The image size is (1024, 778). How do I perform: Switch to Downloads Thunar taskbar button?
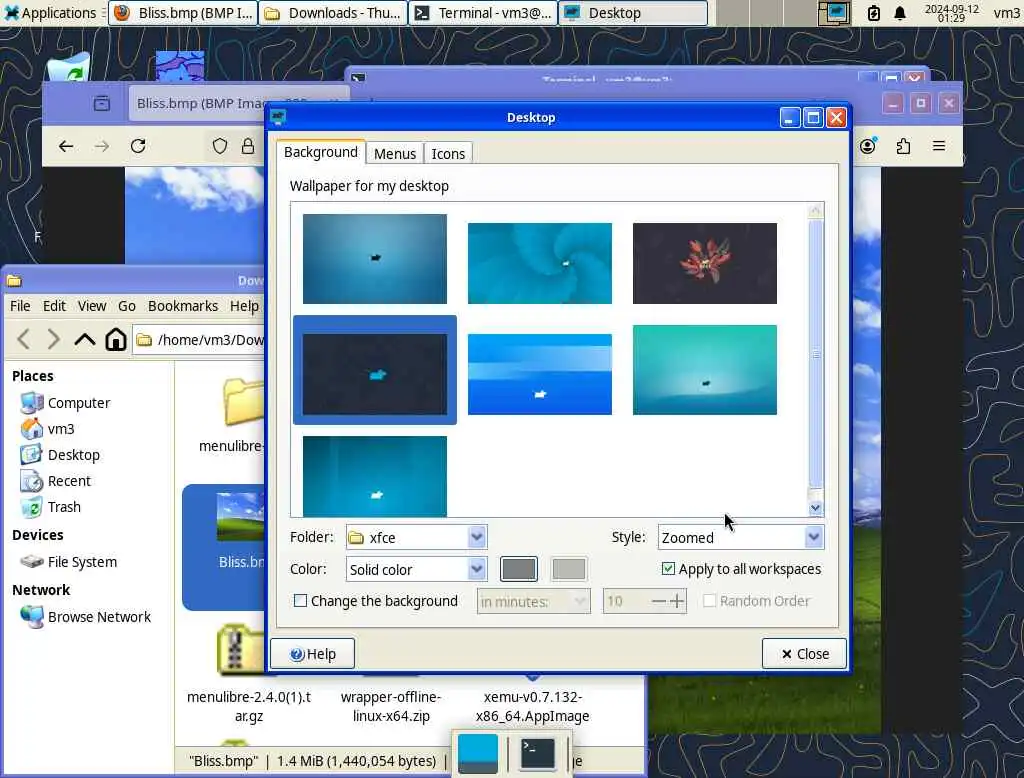(x=333, y=12)
